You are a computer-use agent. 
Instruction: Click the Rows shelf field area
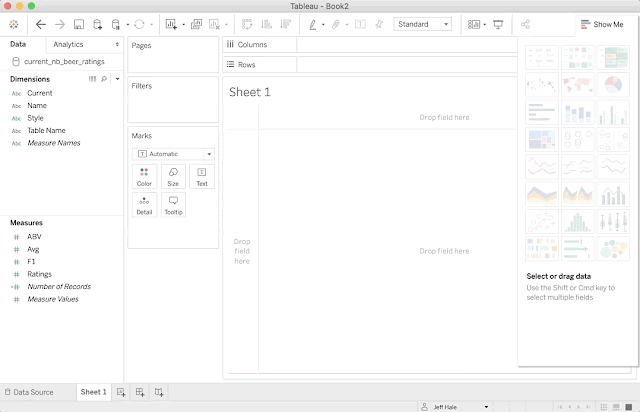pos(407,65)
